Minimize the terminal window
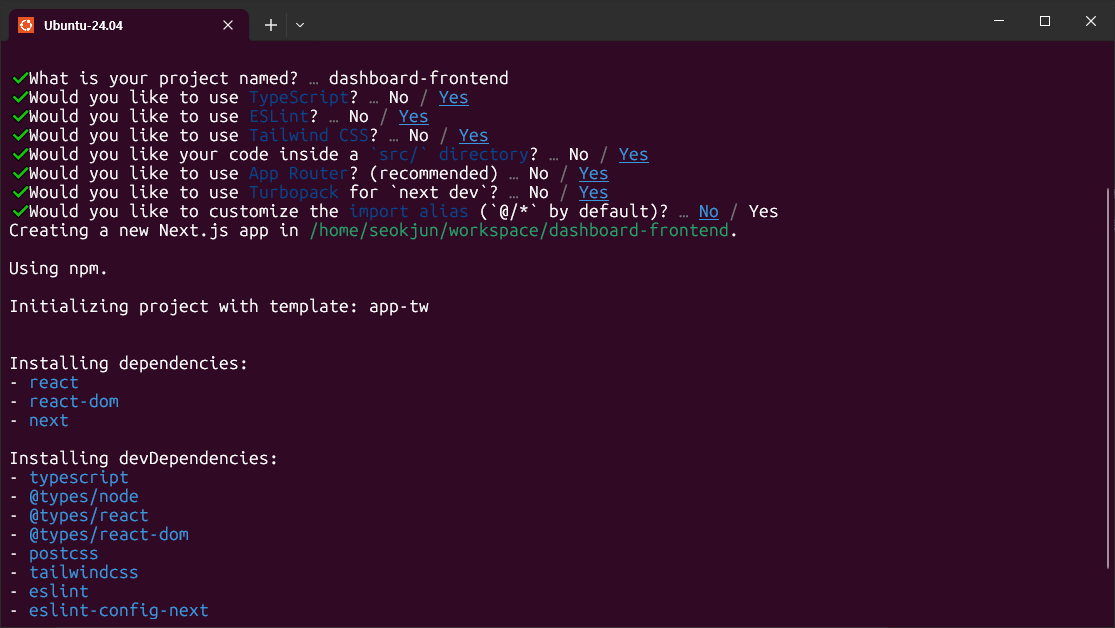Viewport: 1115px width, 628px height. click(999, 21)
